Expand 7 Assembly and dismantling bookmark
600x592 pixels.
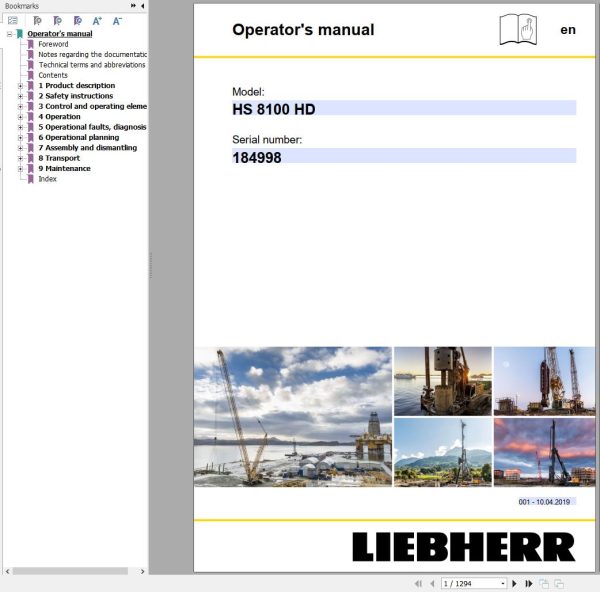(x=21, y=148)
